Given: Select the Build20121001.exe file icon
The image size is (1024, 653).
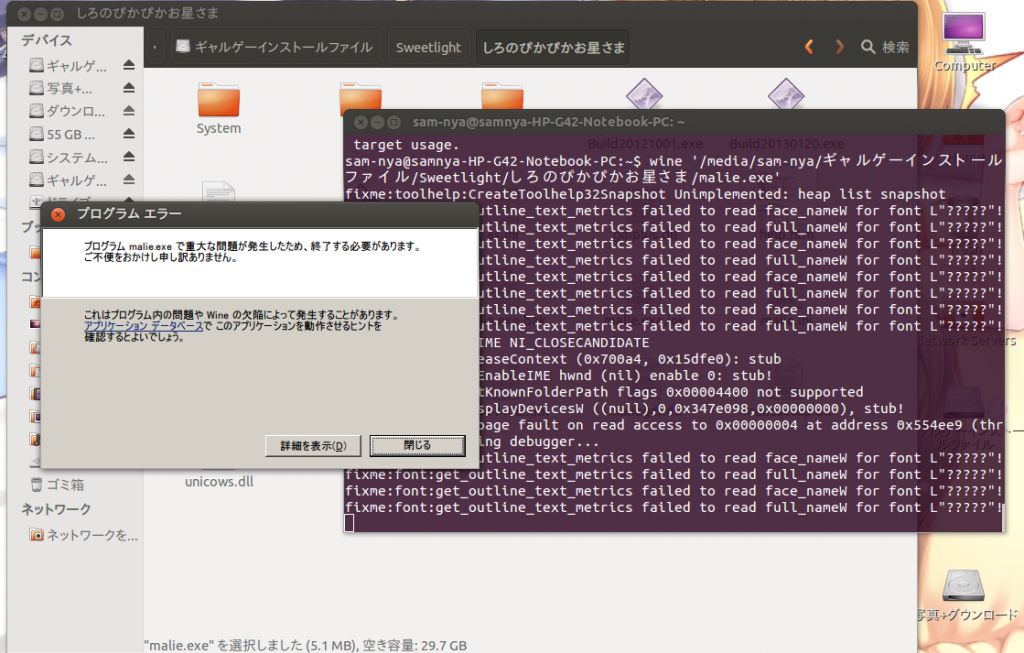Looking at the screenshot, I should pos(644,94).
